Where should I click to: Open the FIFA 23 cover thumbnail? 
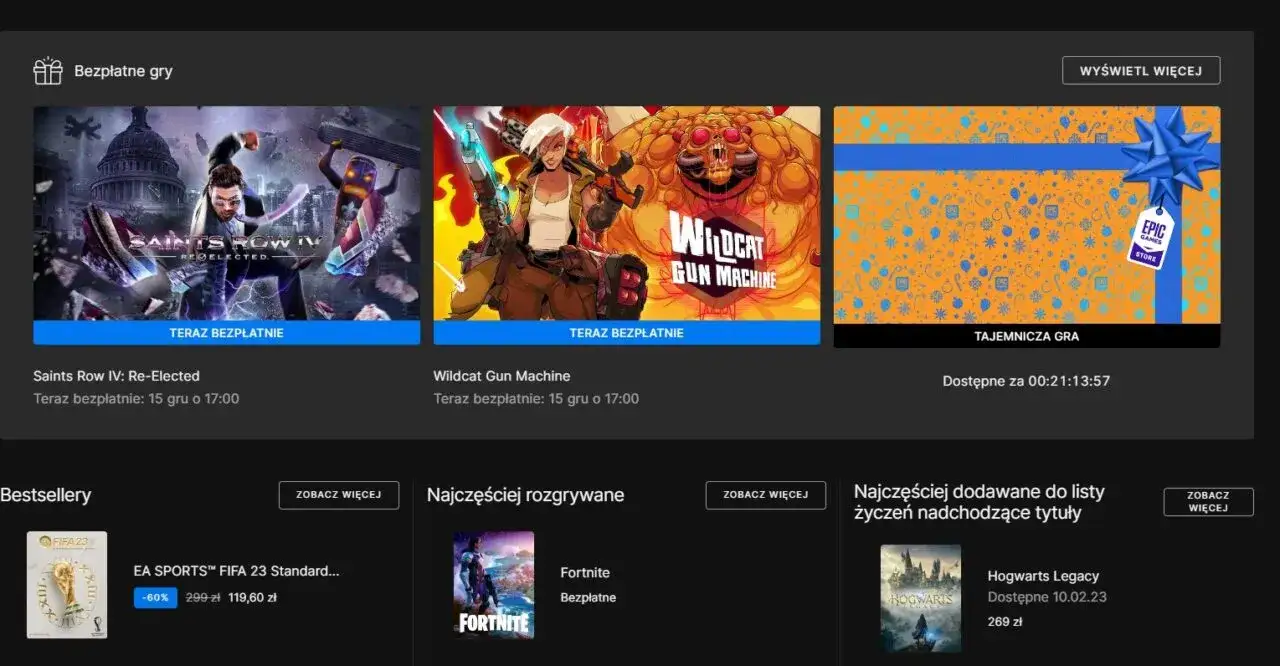pos(67,583)
